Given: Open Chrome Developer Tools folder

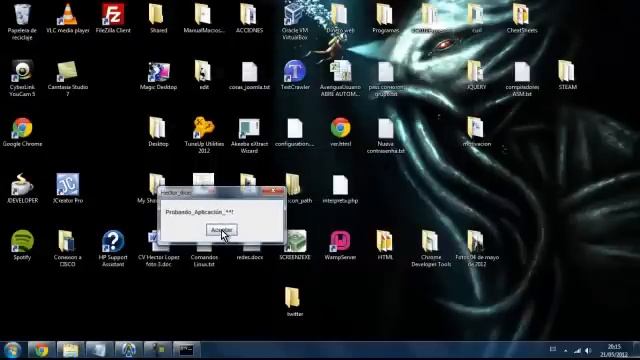Looking at the screenshot, I should tap(431, 248).
